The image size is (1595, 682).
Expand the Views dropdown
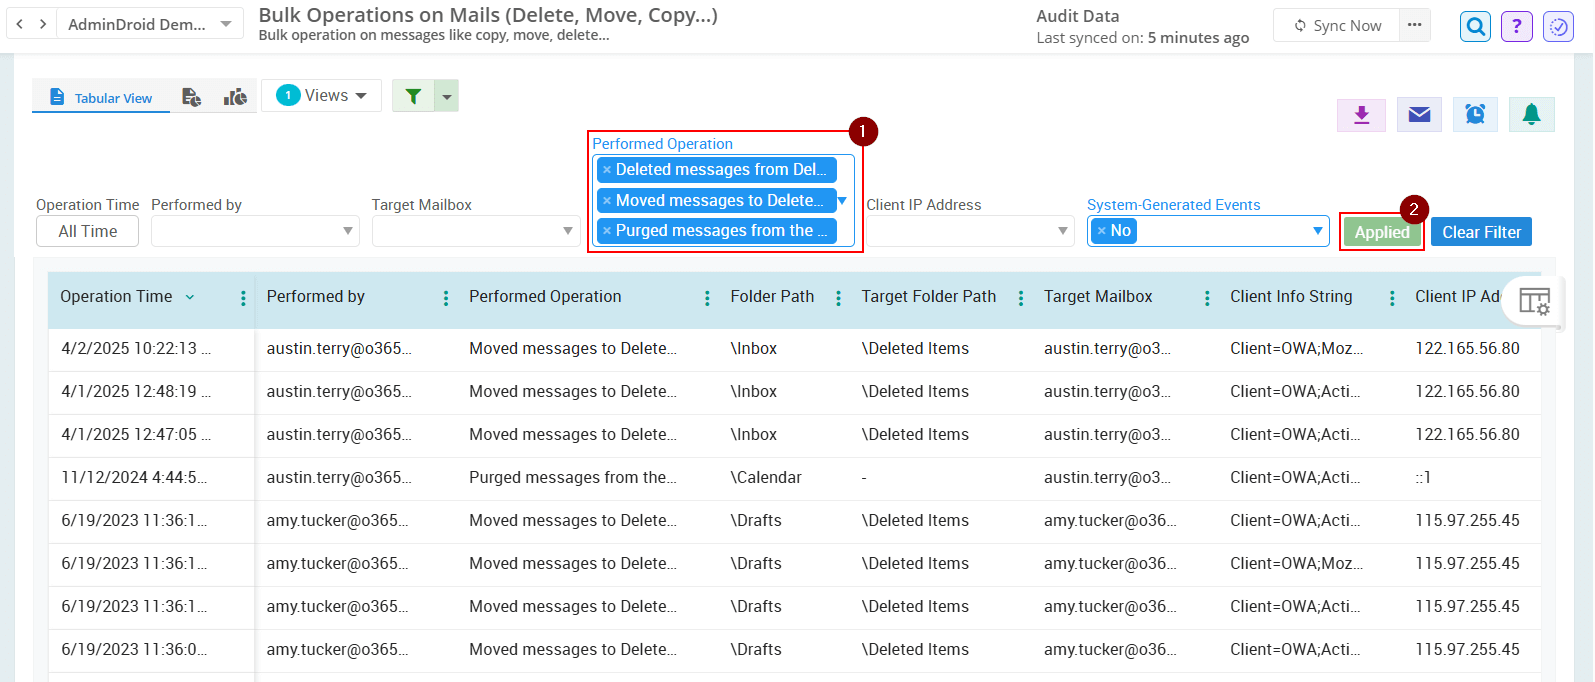pyautogui.click(x=321, y=96)
